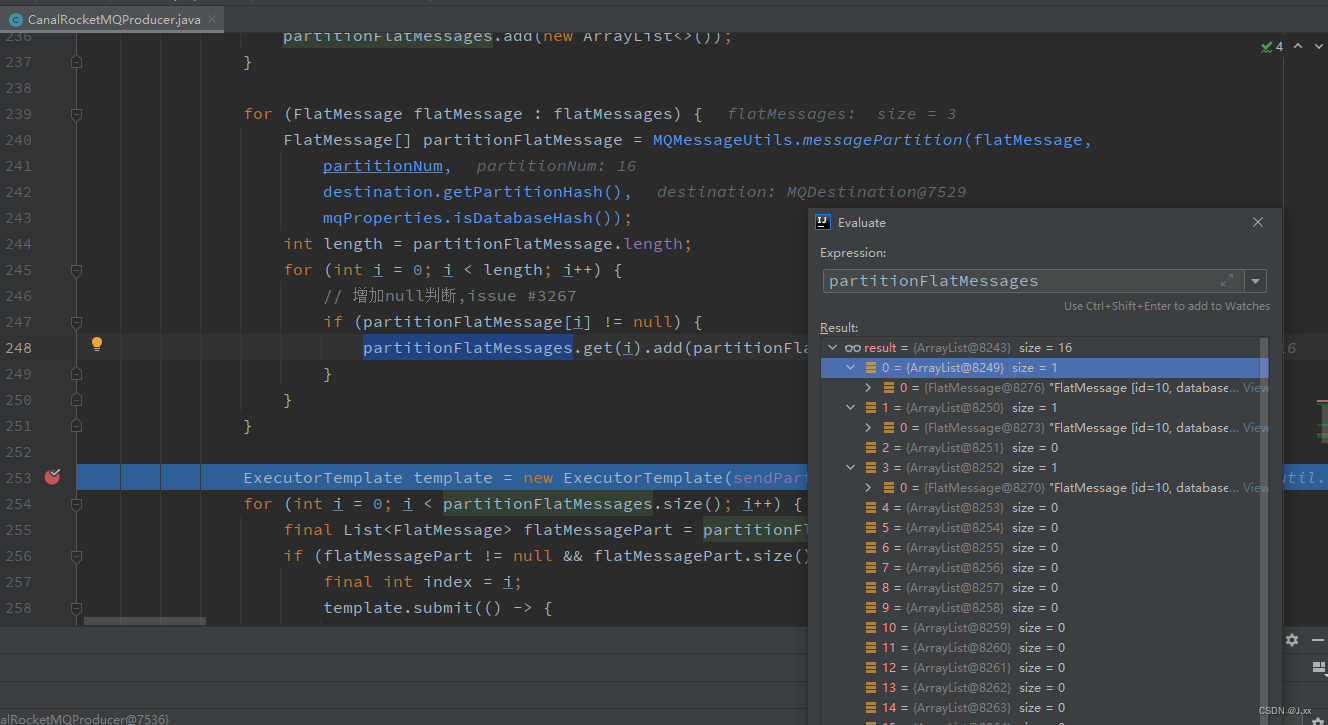The image size is (1328, 725).
Task: Click the fold end marker on line 250
Action: (76, 400)
